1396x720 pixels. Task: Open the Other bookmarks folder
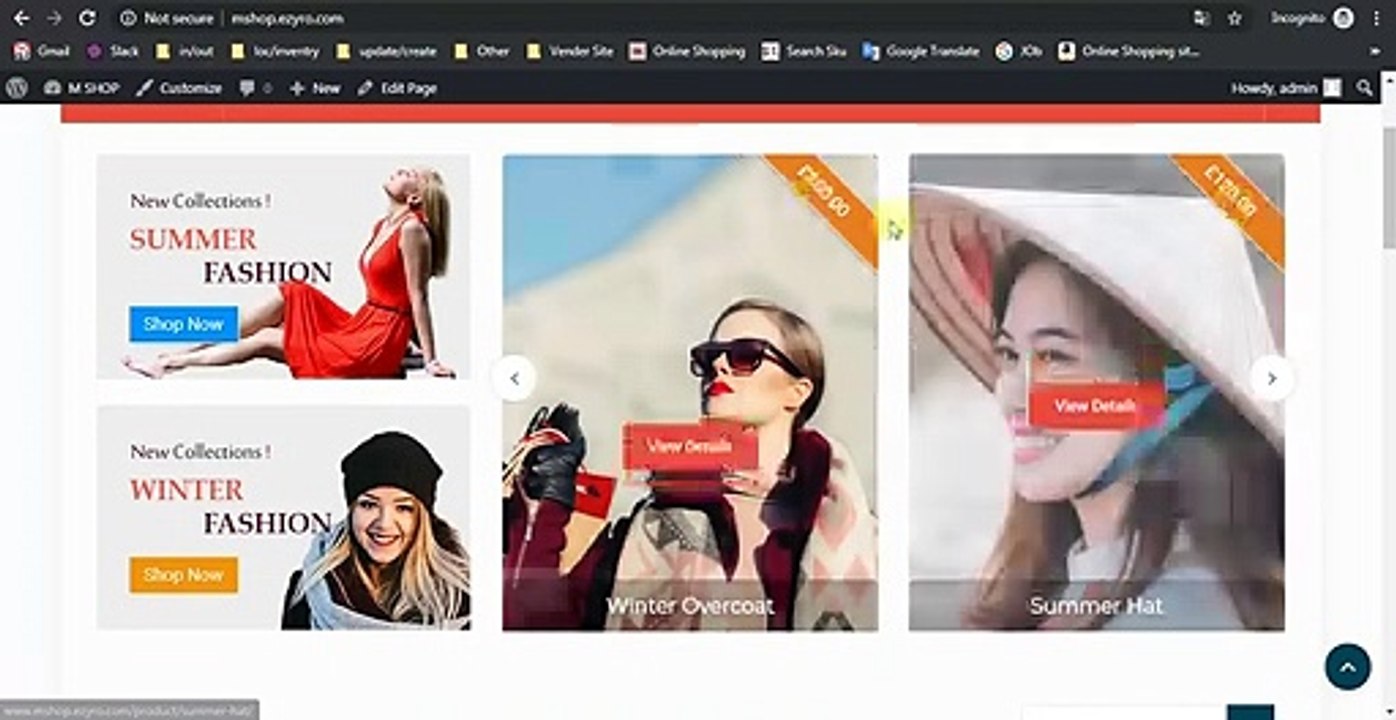[x=481, y=51]
